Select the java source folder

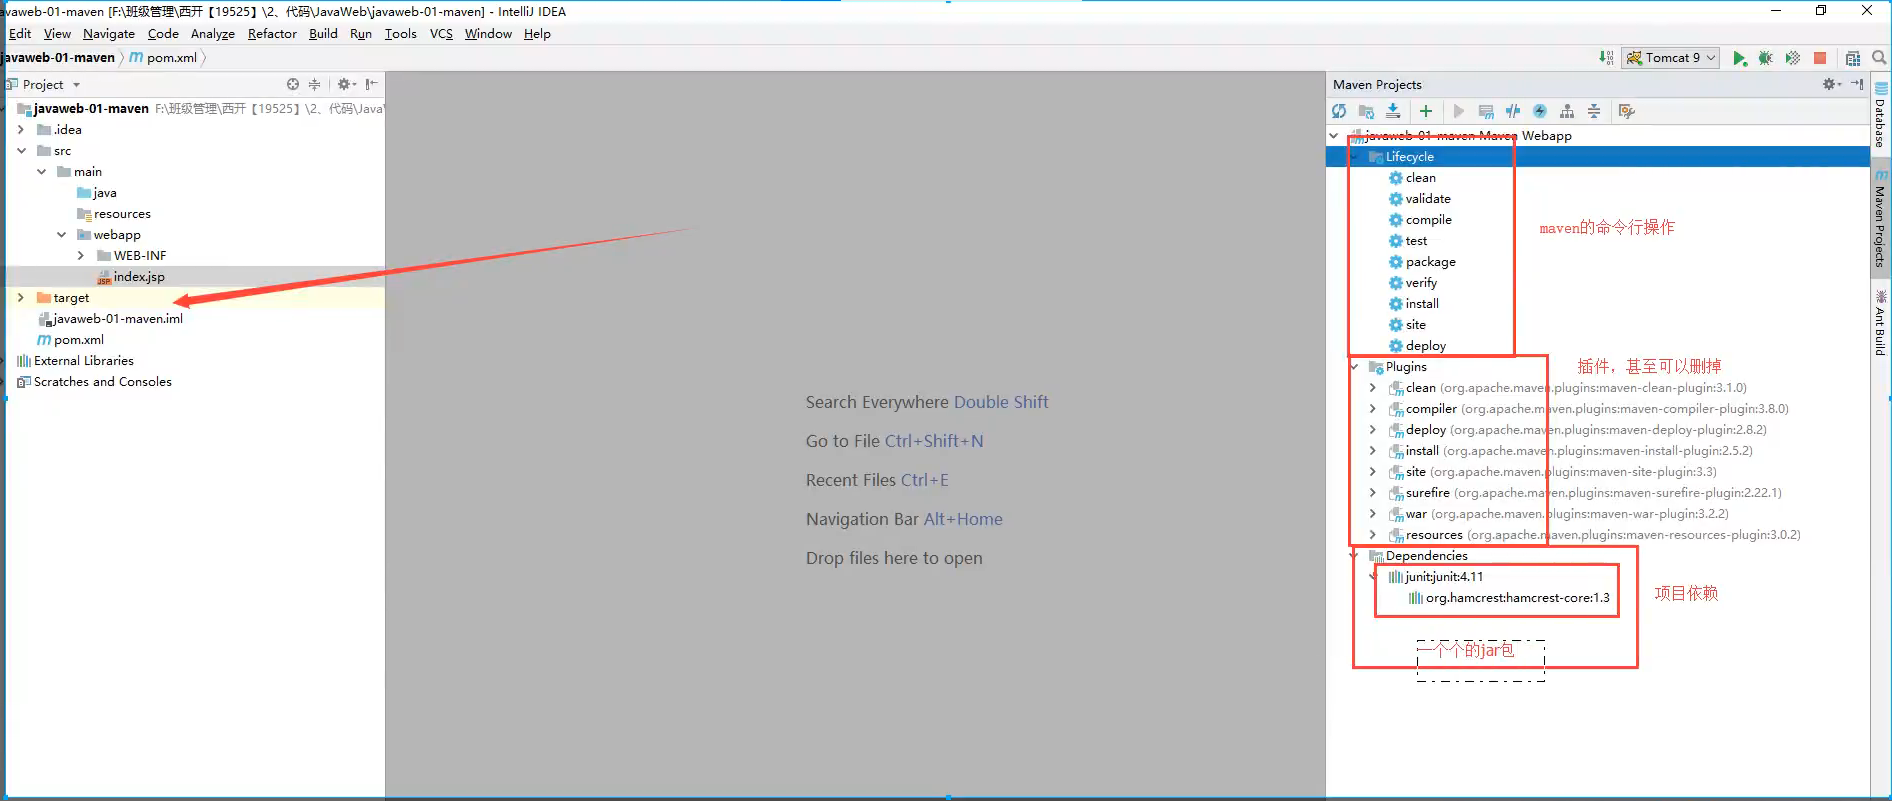(104, 193)
